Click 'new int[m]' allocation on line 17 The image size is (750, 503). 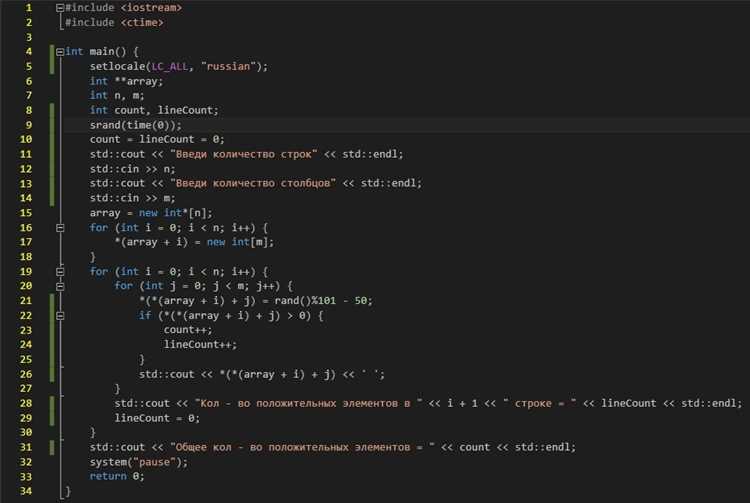pos(240,242)
